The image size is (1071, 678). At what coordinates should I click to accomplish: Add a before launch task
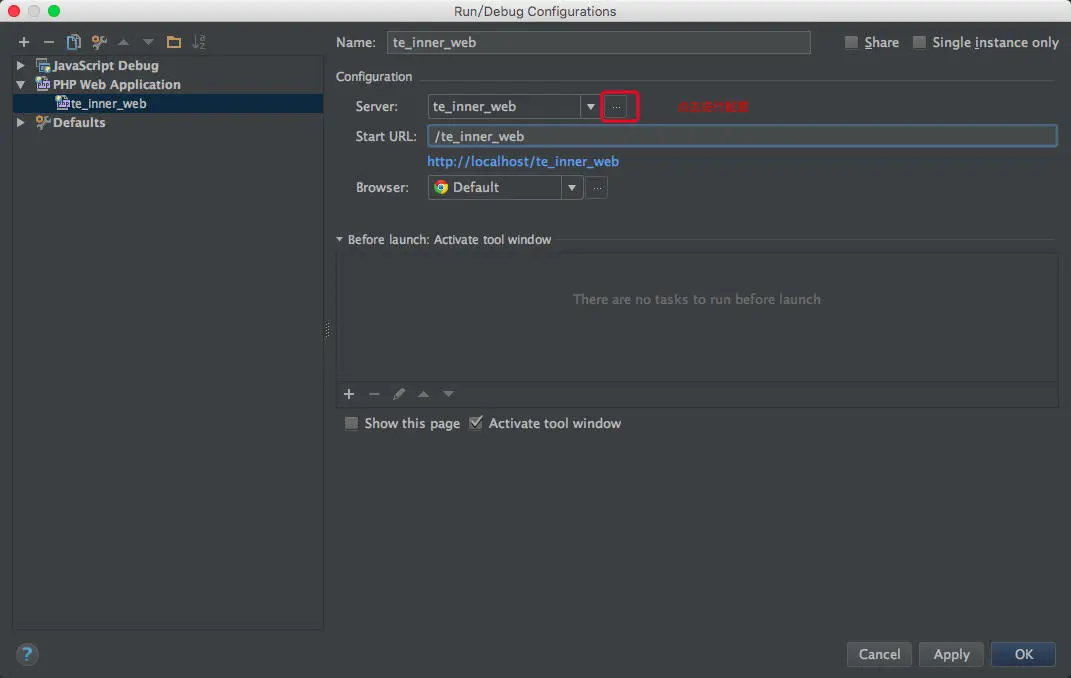click(349, 394)
